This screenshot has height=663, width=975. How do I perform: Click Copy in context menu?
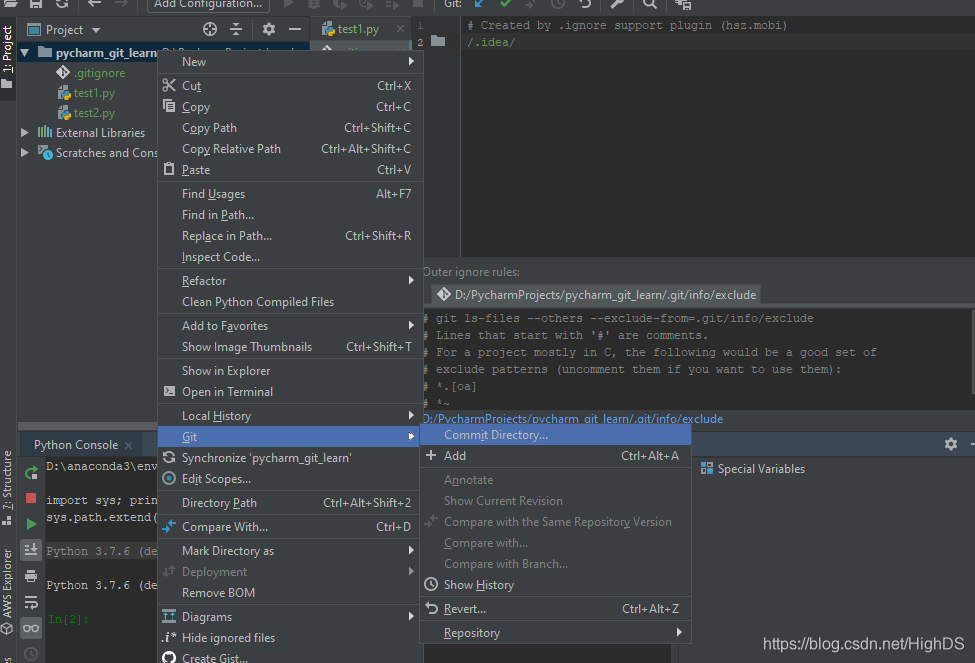[290, 107]
